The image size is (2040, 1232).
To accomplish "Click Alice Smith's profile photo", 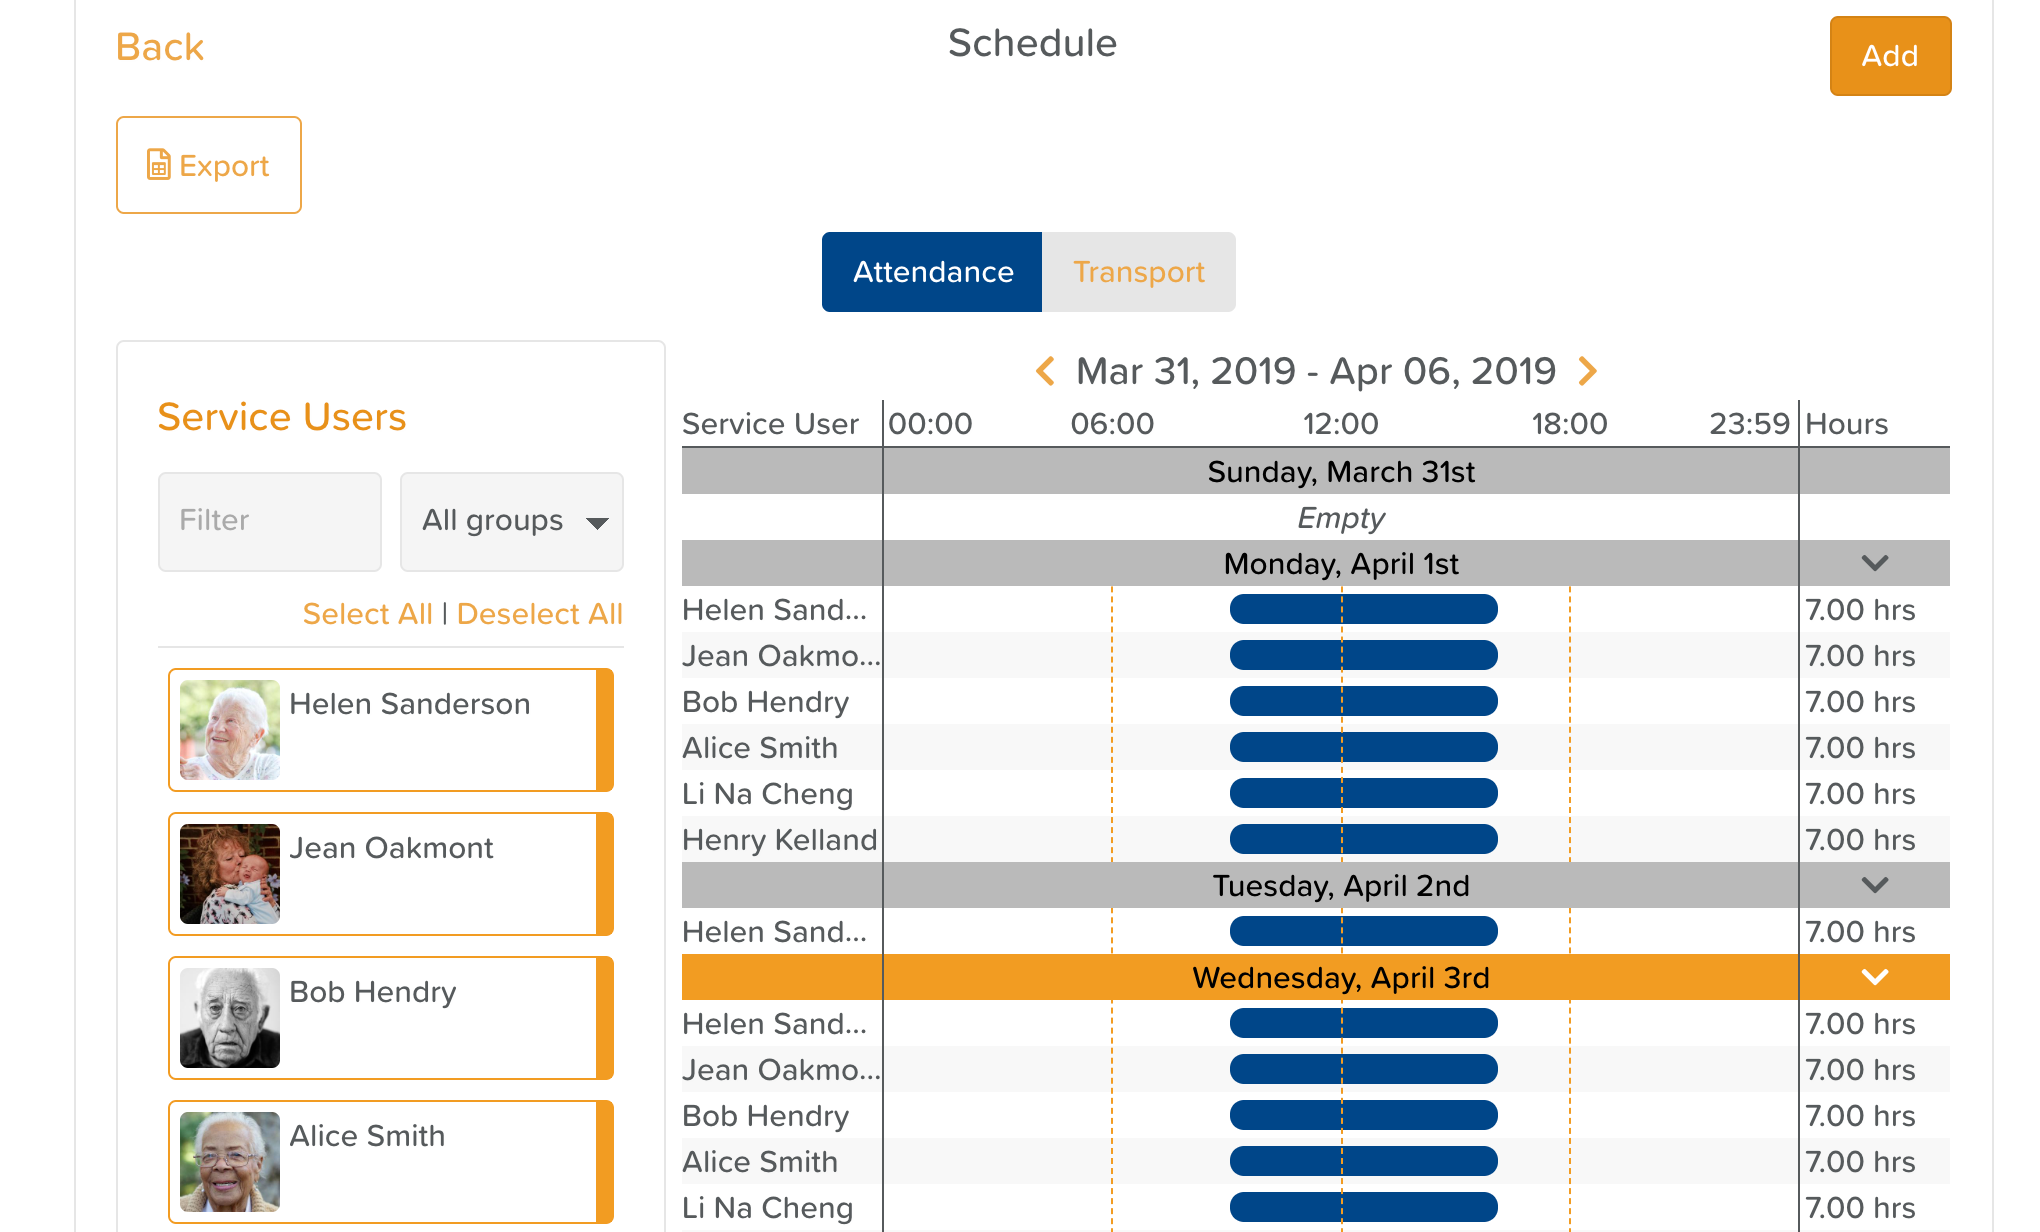I will coord(230,1162).
